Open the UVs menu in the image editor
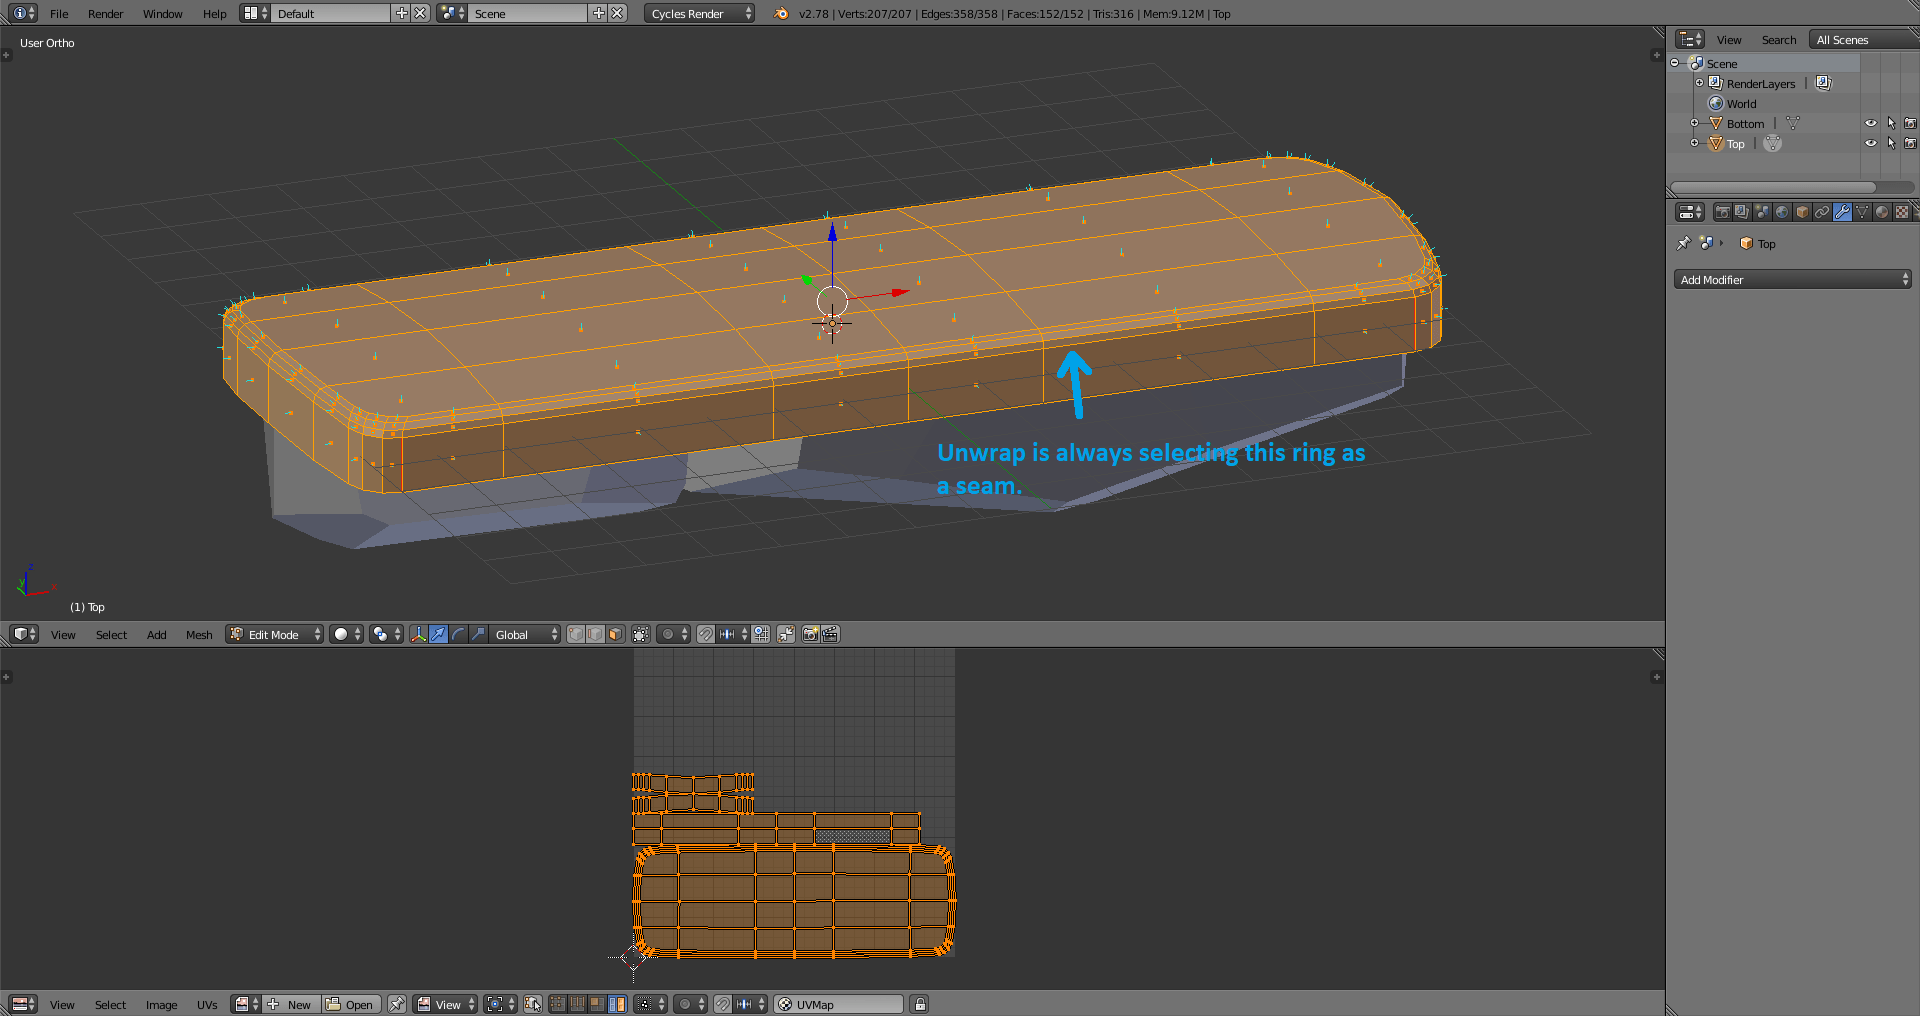Screen dimensions: 1920x1016 (207, 1005)
